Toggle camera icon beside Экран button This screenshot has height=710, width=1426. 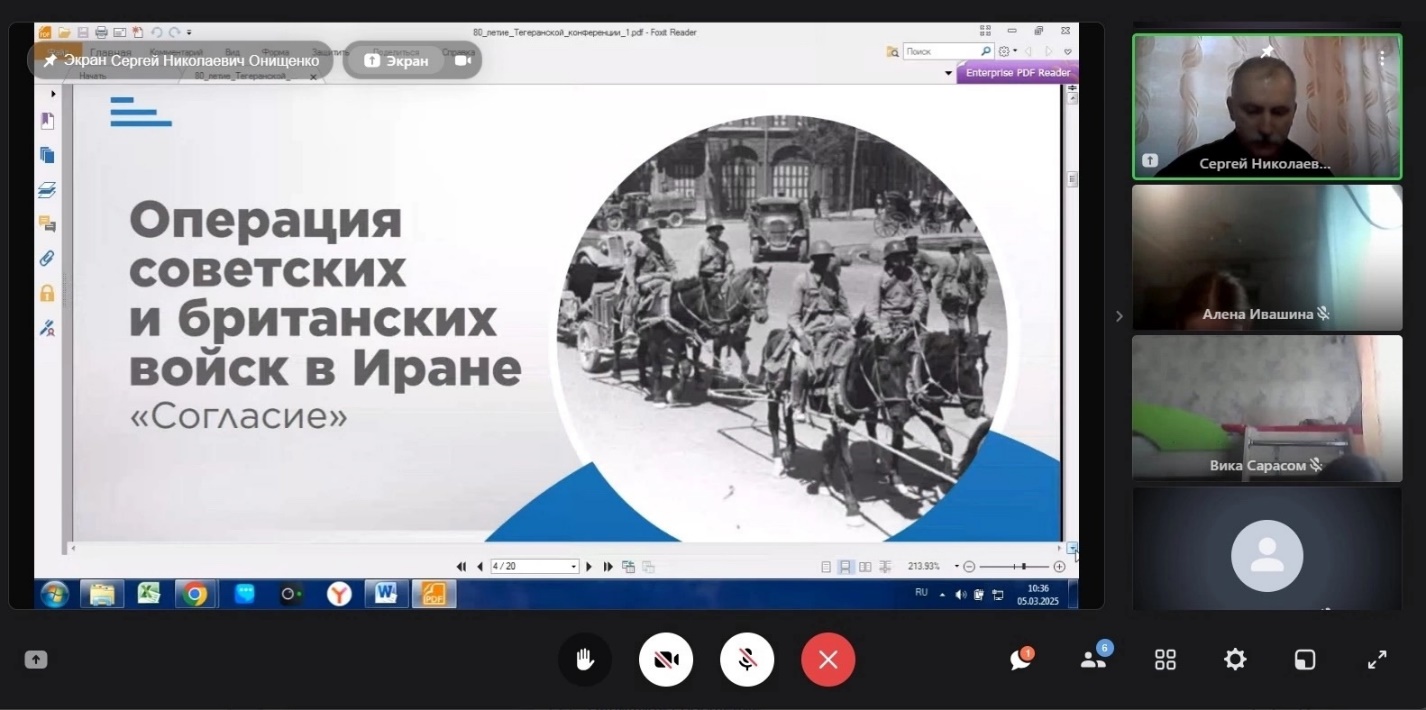(463, 60)
